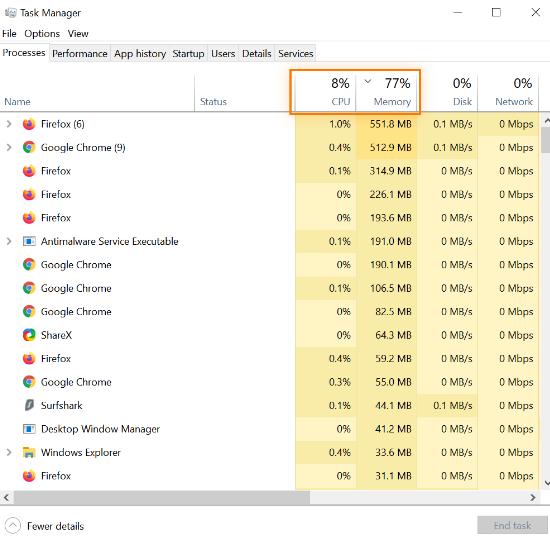The height and width of the screenshot is (541, 550).
Task: Select the Processes tab
Action: point(24,53)
